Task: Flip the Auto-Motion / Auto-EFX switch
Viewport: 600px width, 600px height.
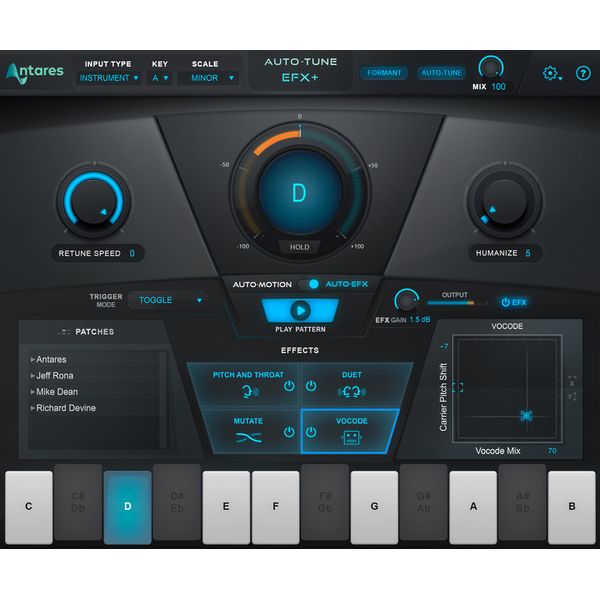Action: coord(310,284)
